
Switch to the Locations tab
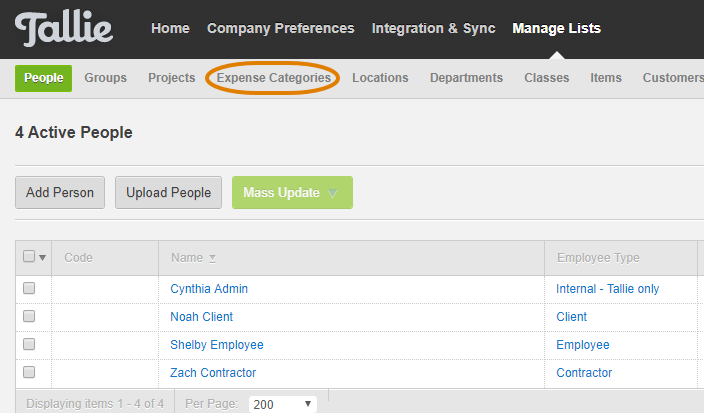pos(380,78)
